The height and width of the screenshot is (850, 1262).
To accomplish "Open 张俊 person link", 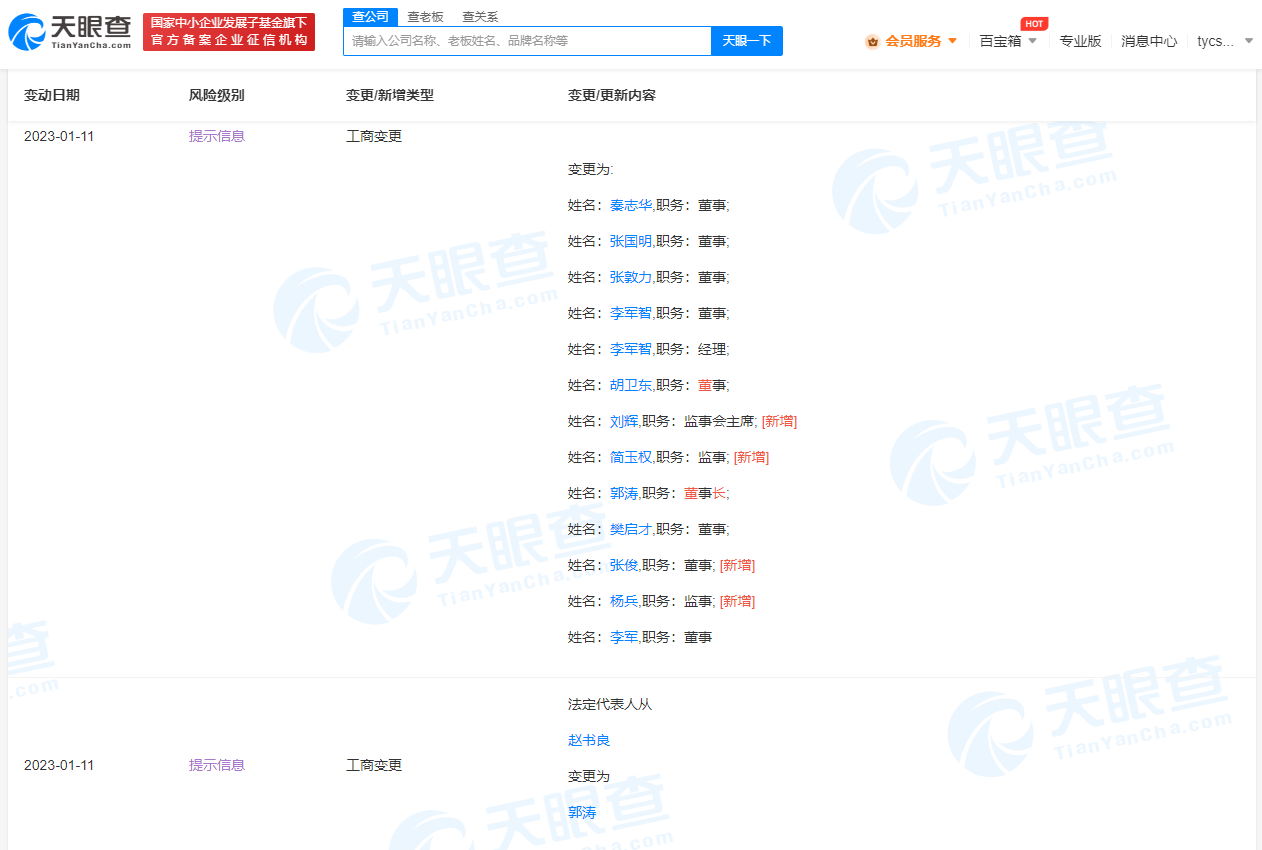I will [624, 565].
